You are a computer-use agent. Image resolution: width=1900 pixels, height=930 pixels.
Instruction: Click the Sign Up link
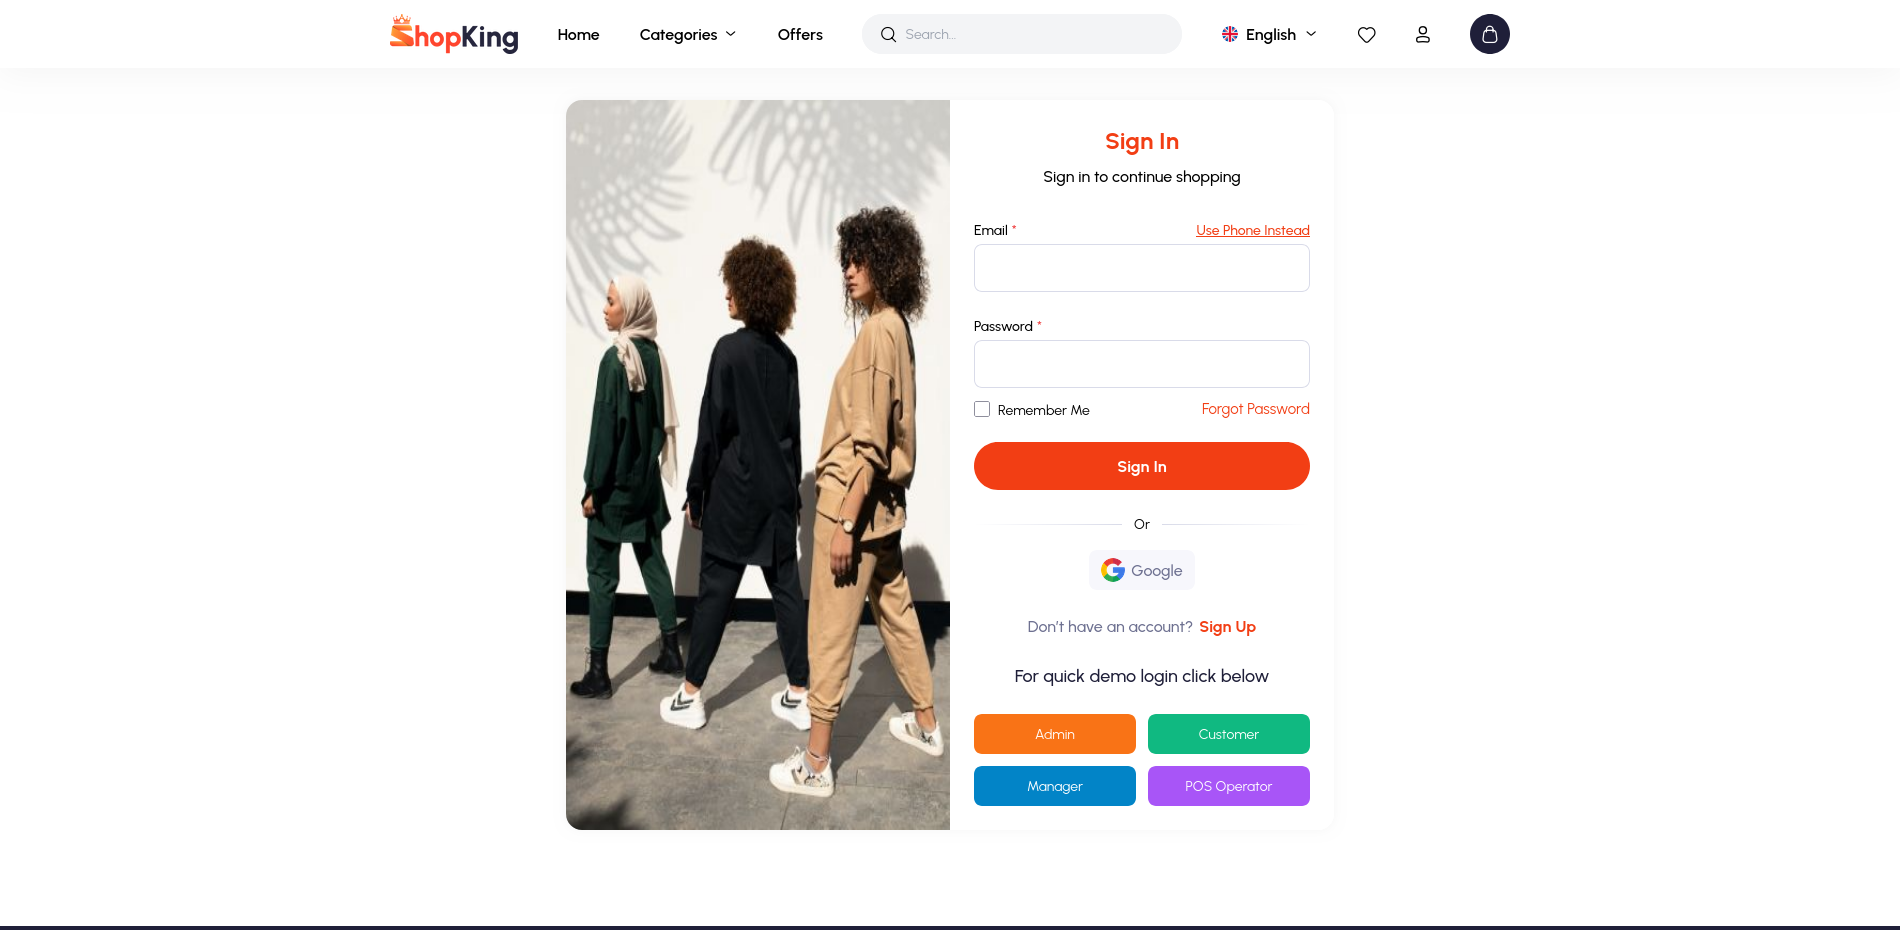pos(1227,627)
